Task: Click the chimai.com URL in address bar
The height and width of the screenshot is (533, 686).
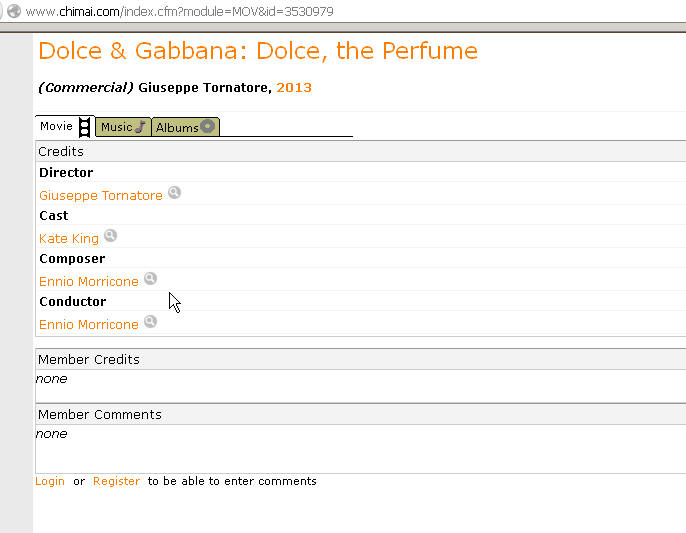Action: point(179,11)
